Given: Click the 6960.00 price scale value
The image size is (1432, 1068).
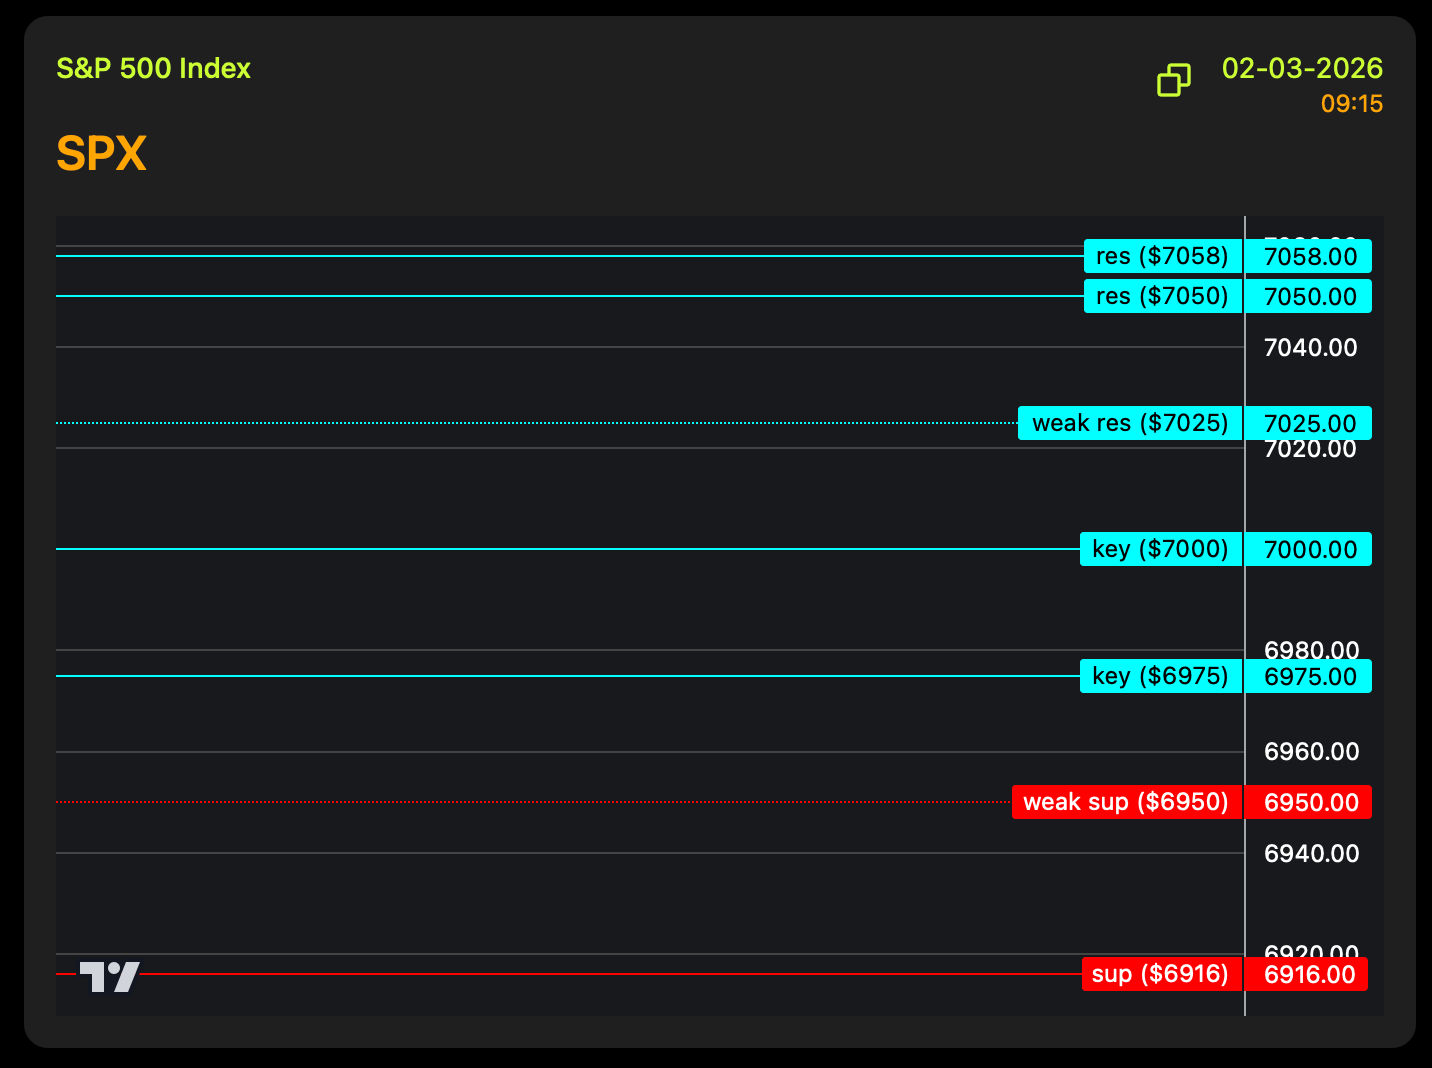Looking at the screenshot, I should click(x=1310, y=752).
